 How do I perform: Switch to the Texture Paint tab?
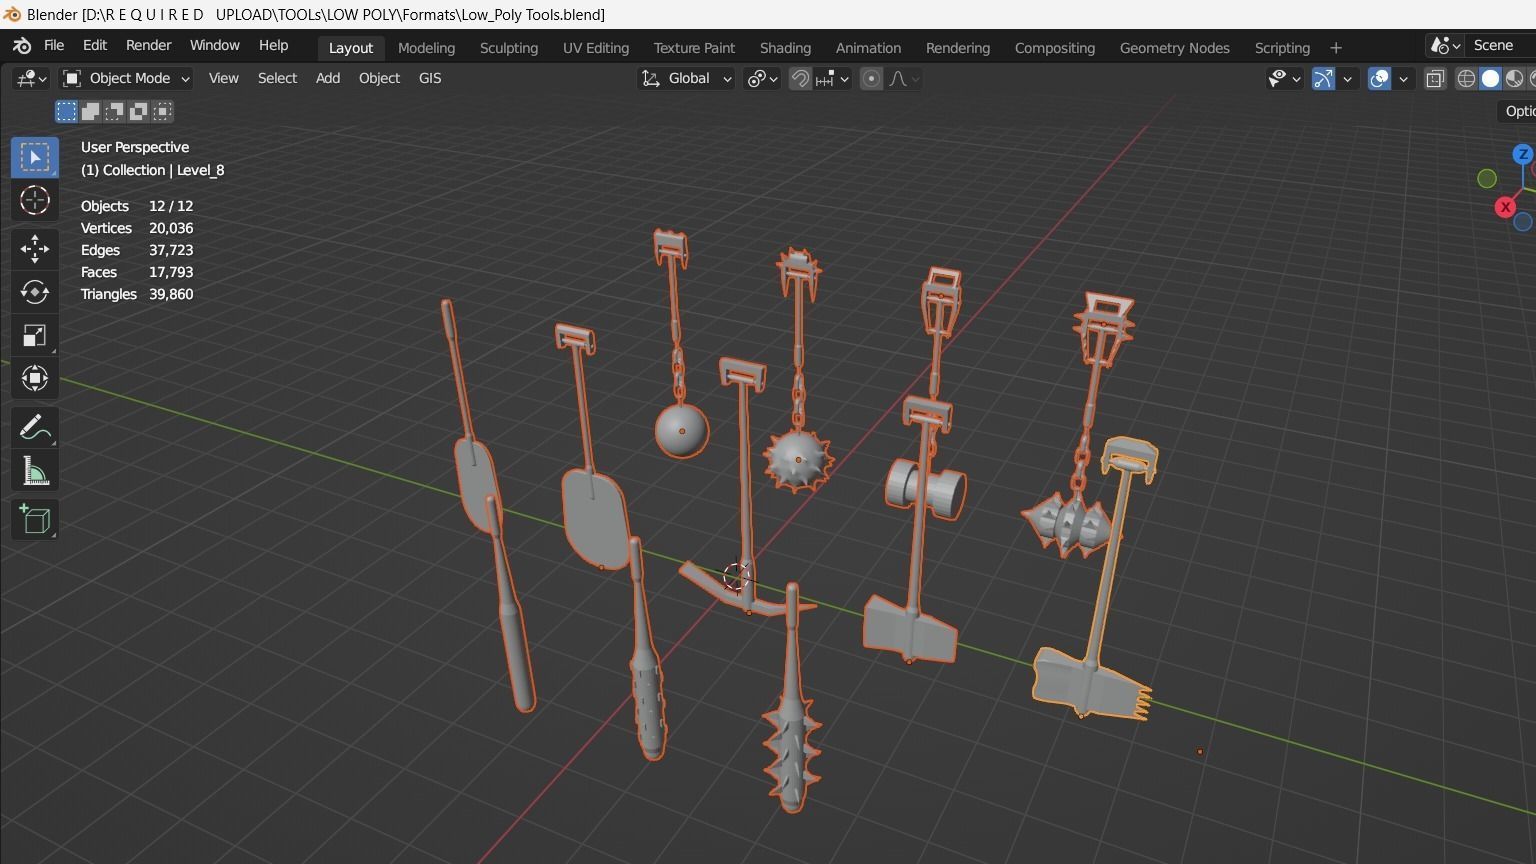[694, 48]
